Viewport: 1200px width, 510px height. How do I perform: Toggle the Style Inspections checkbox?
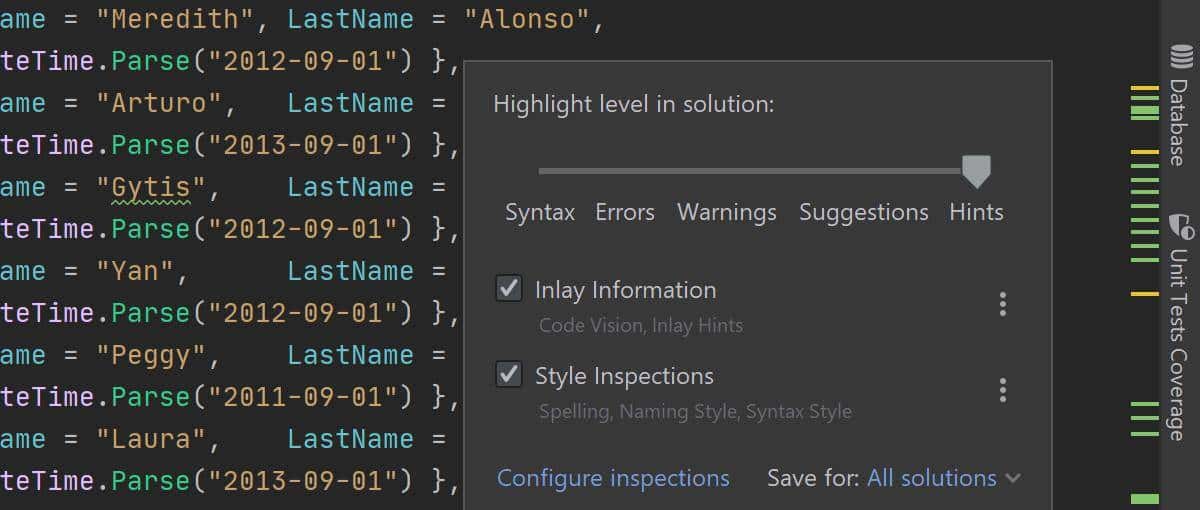coord(509,375)
